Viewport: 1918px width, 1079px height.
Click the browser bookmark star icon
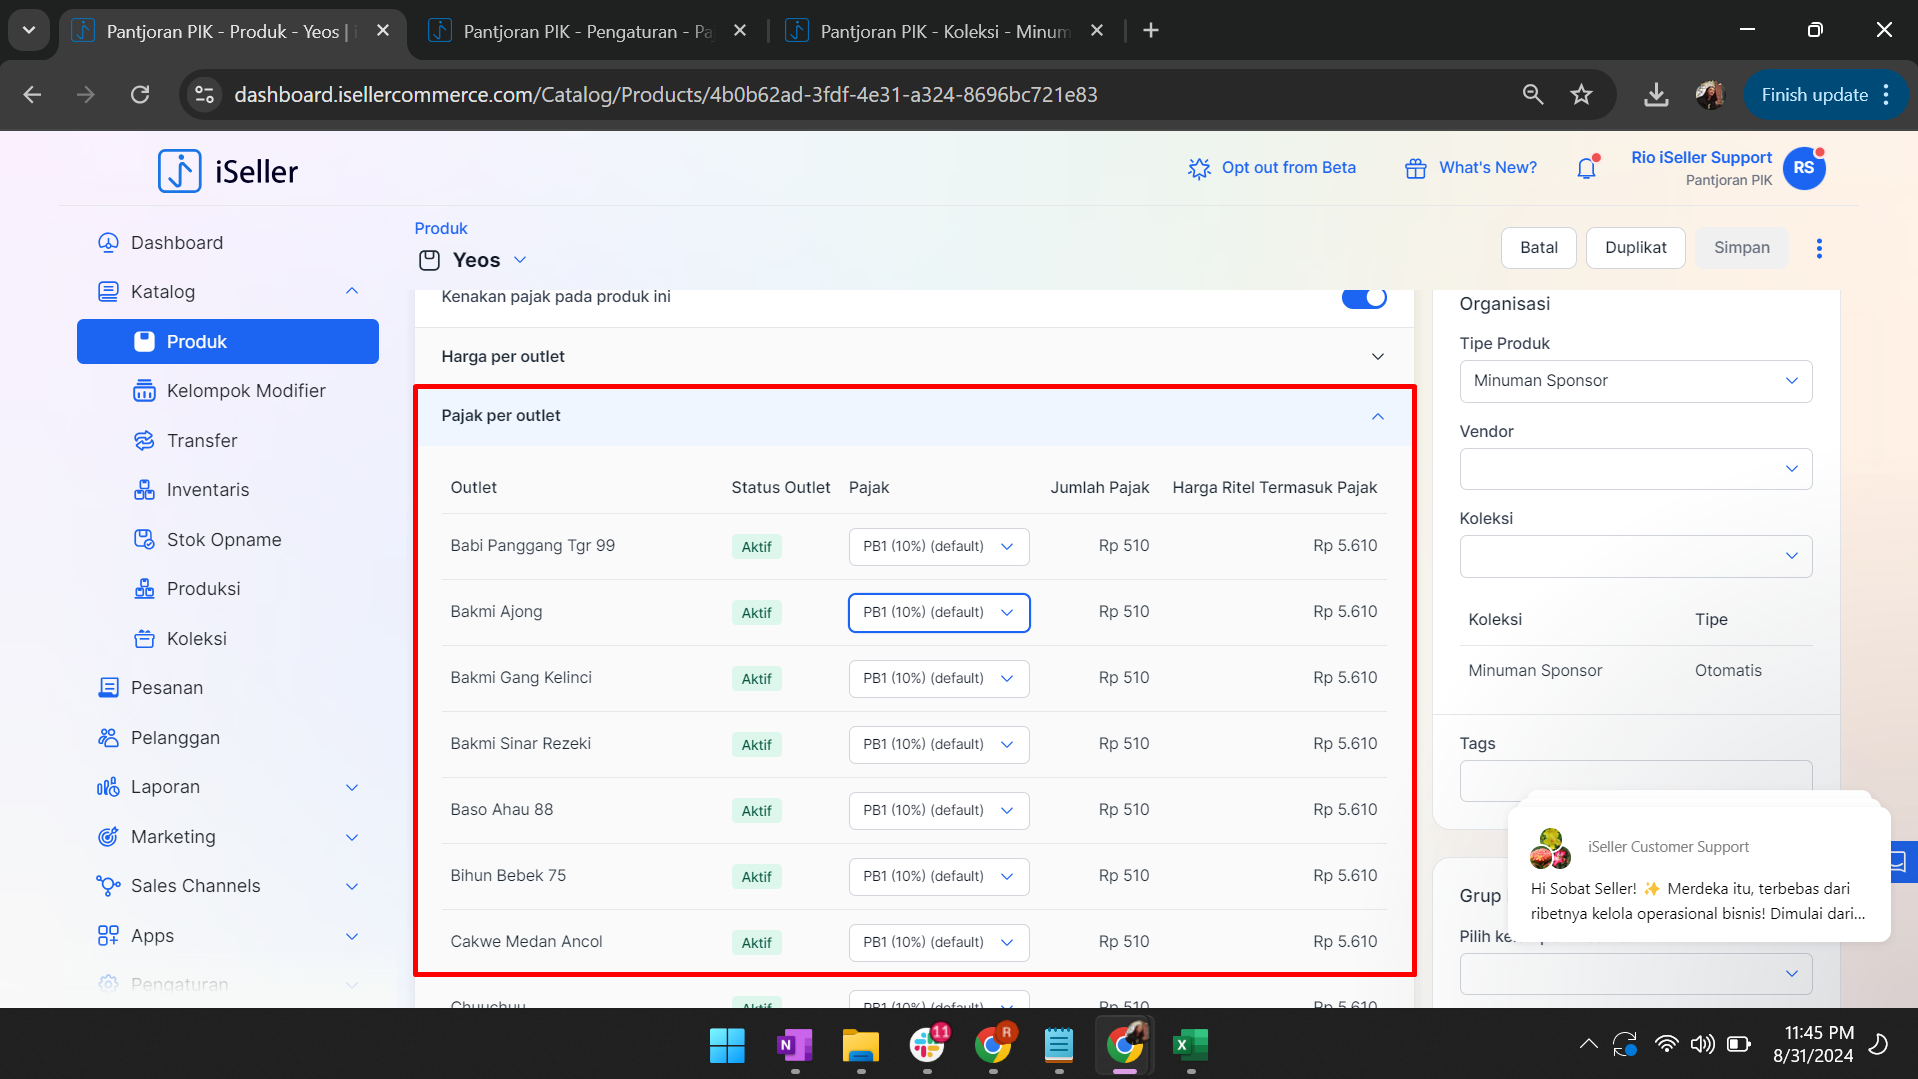point(1581,94)
